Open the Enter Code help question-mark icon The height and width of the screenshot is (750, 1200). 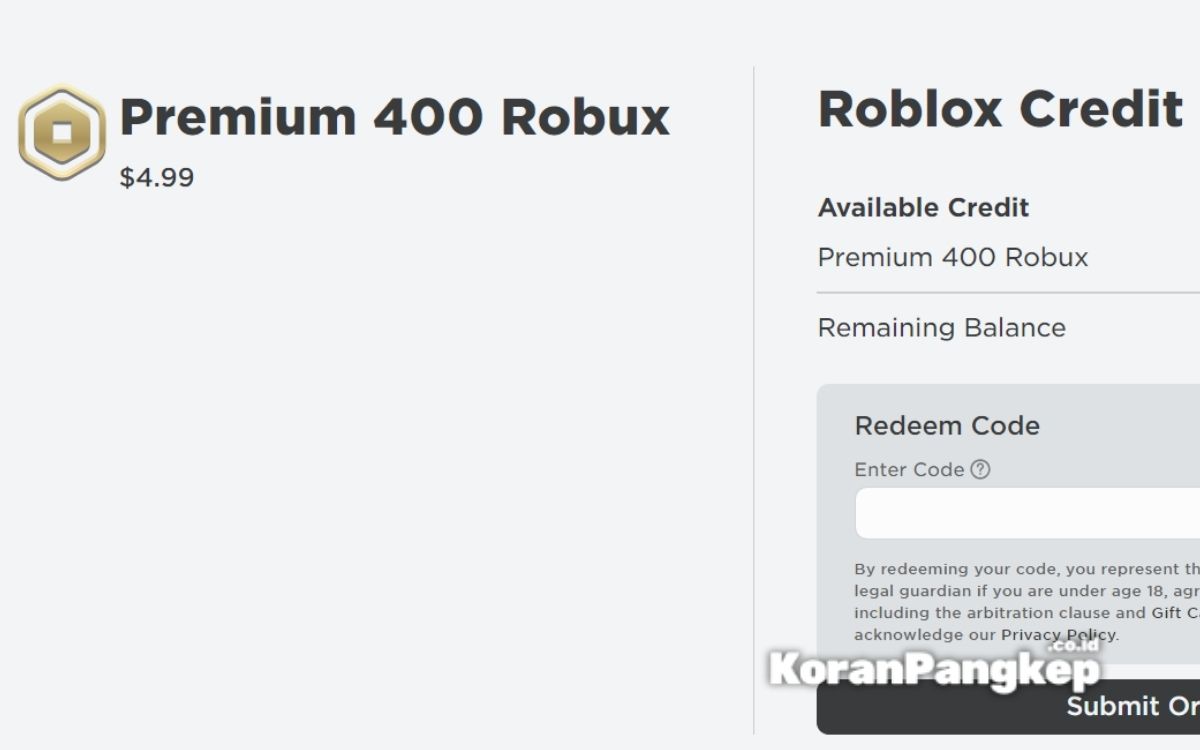pos(980,469)
